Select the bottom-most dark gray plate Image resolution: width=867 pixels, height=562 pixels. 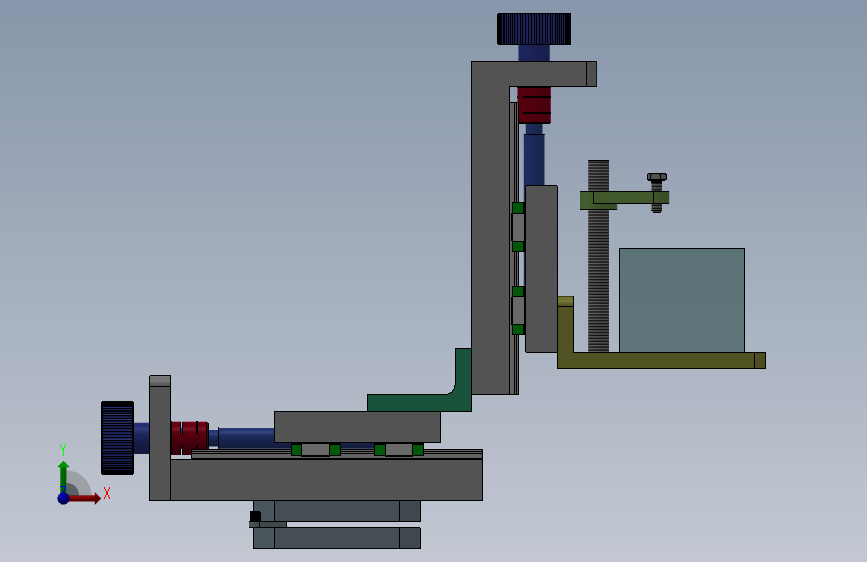pyautogui.click(x=337, y=538)
